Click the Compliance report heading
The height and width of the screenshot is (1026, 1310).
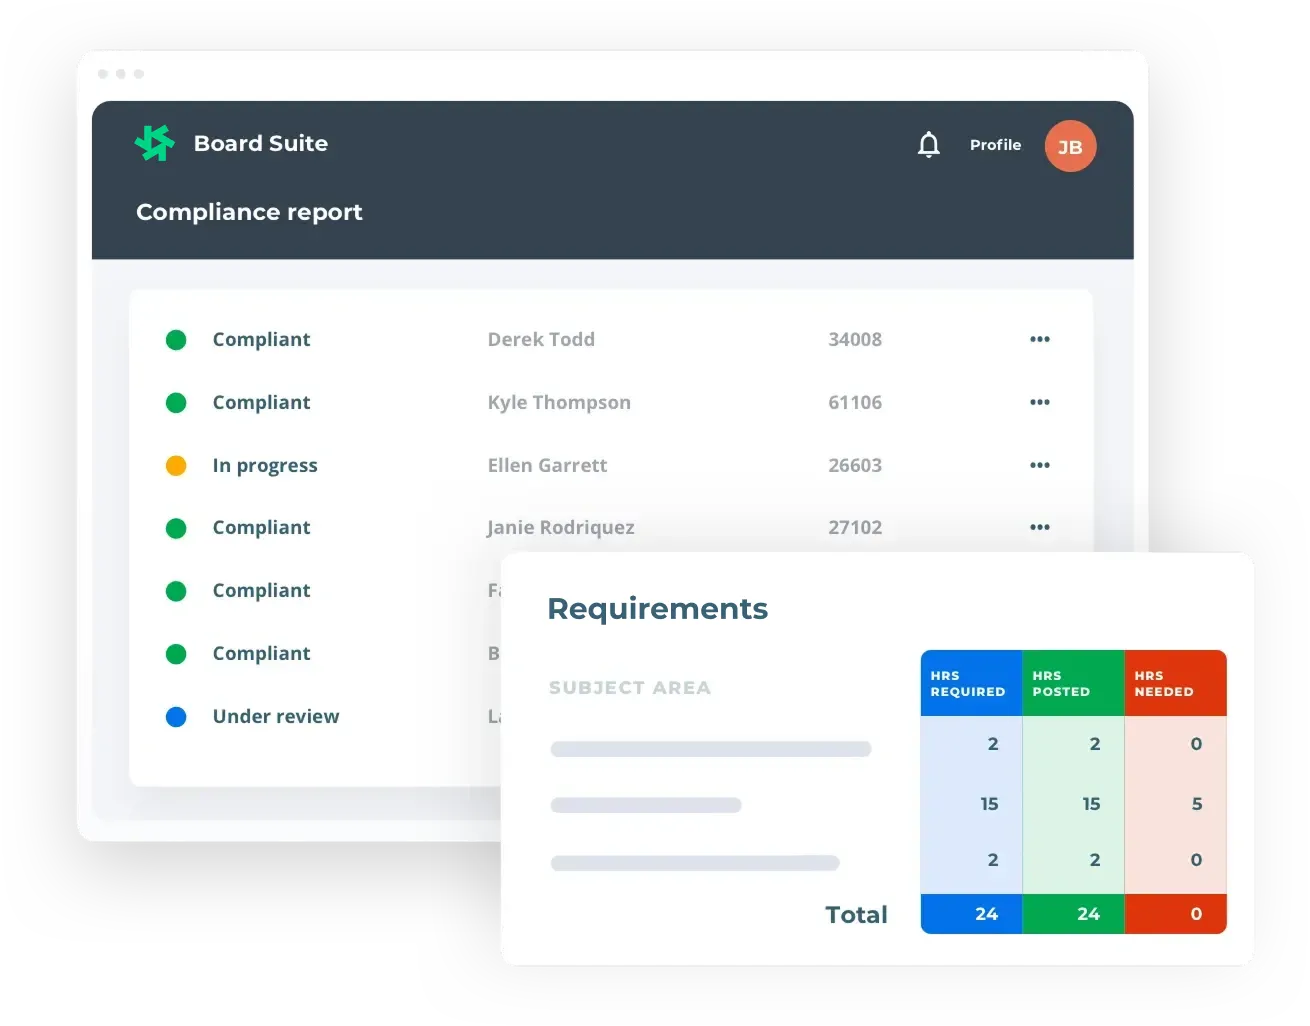coord(249,212)
